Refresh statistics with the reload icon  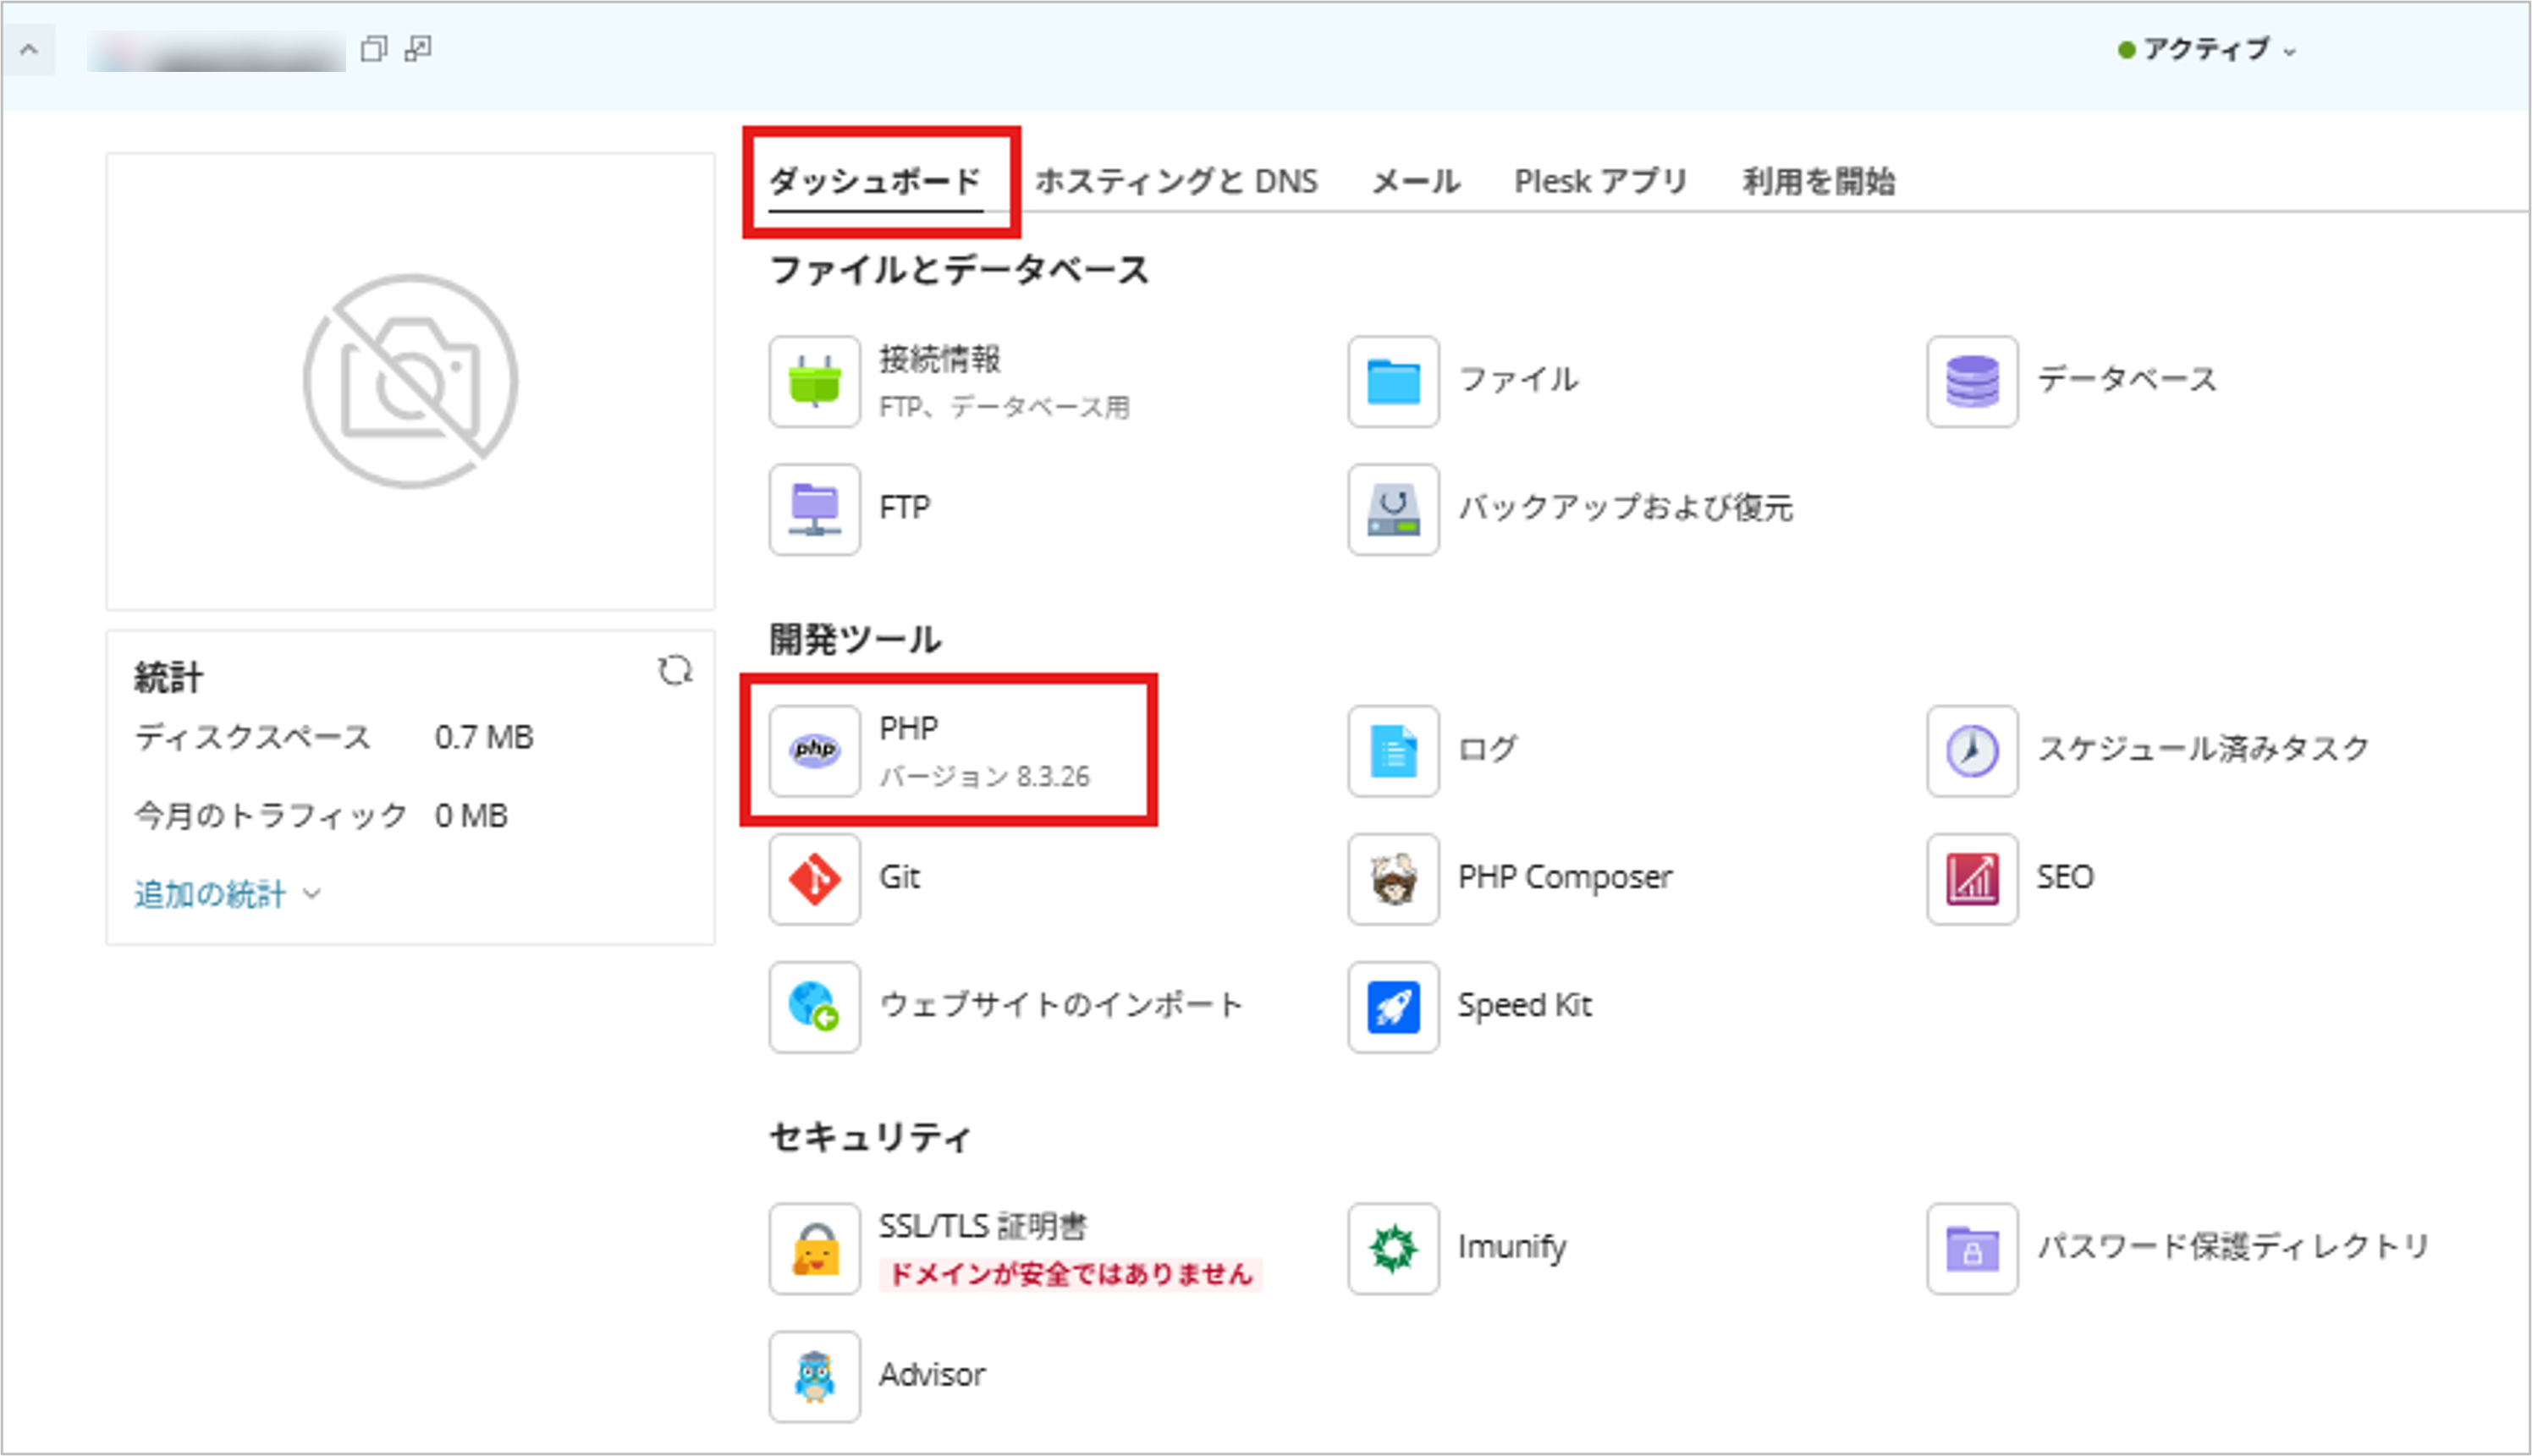[x=675, y=670]
